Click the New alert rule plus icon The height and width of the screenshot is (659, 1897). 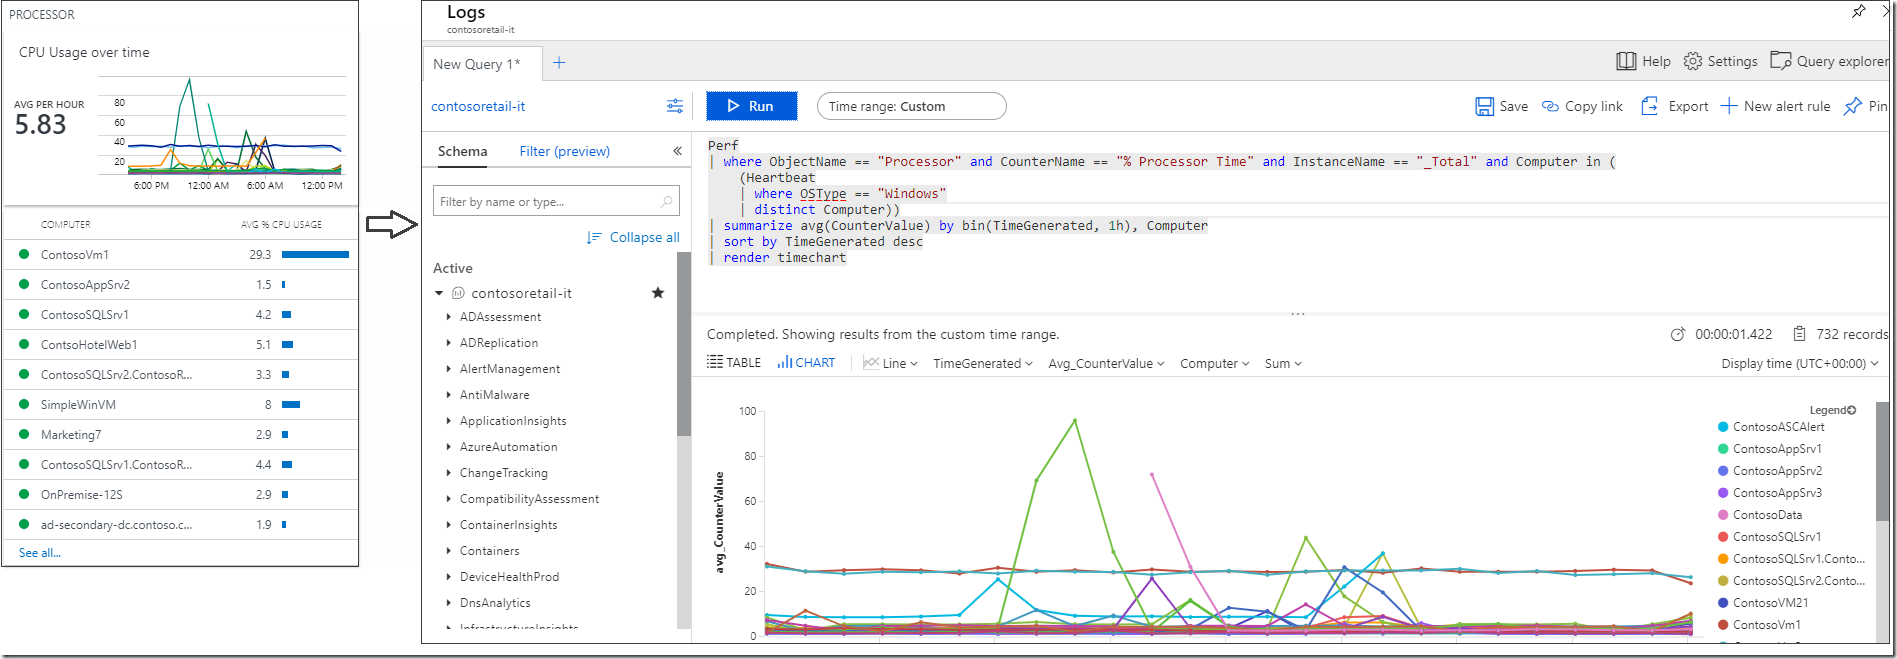coord(1729,106)
